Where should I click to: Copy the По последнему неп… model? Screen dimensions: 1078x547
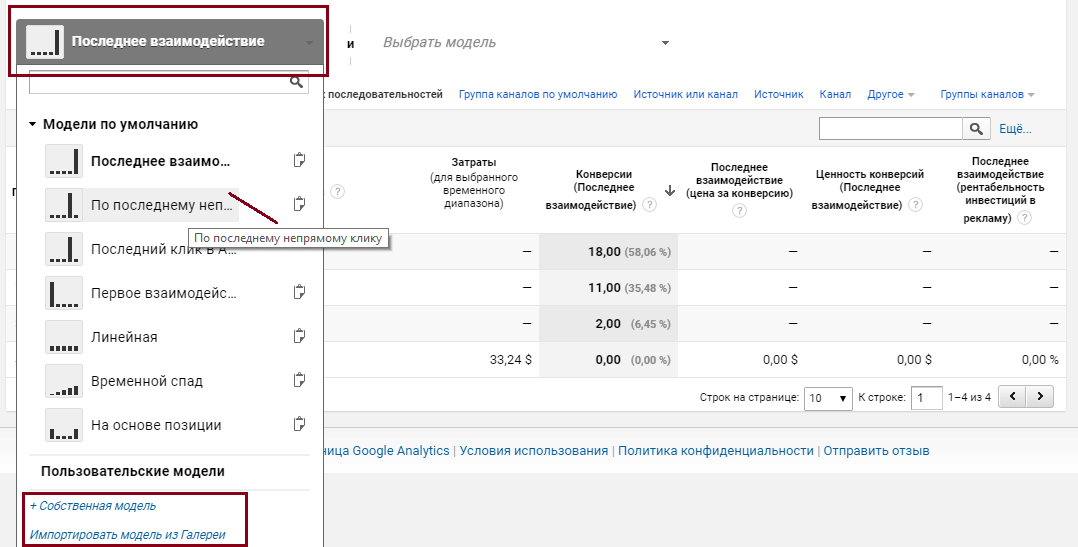pyautogui.click(x=299, y=204)
